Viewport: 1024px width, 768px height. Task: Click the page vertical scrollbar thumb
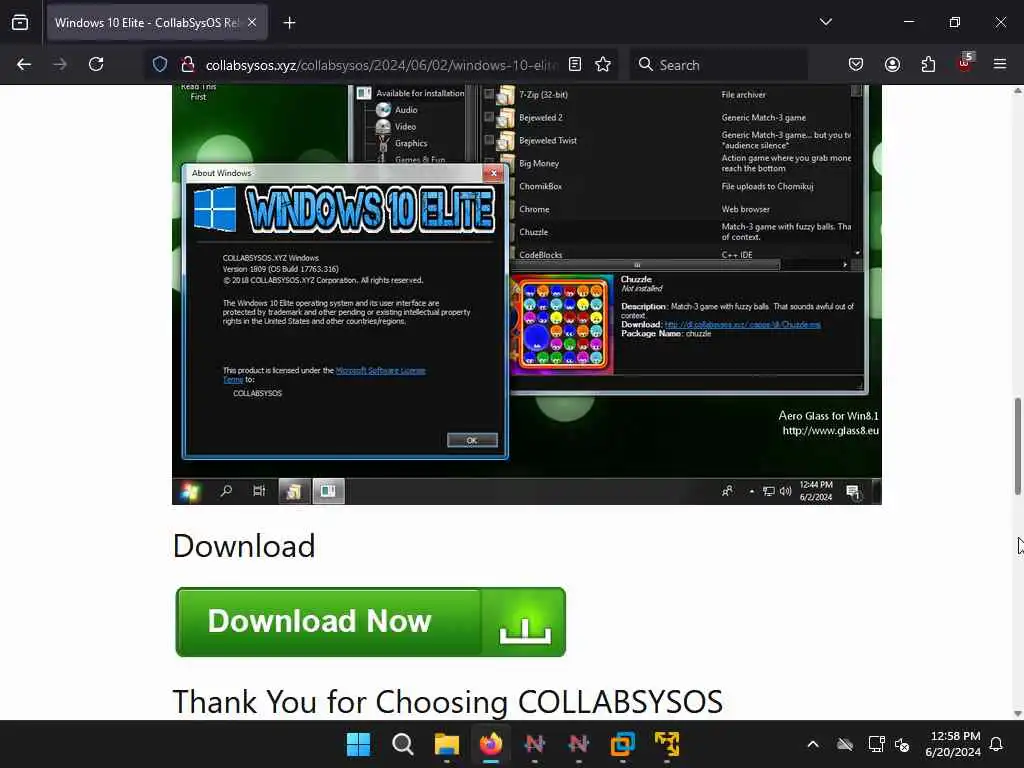pos(1017,445)
